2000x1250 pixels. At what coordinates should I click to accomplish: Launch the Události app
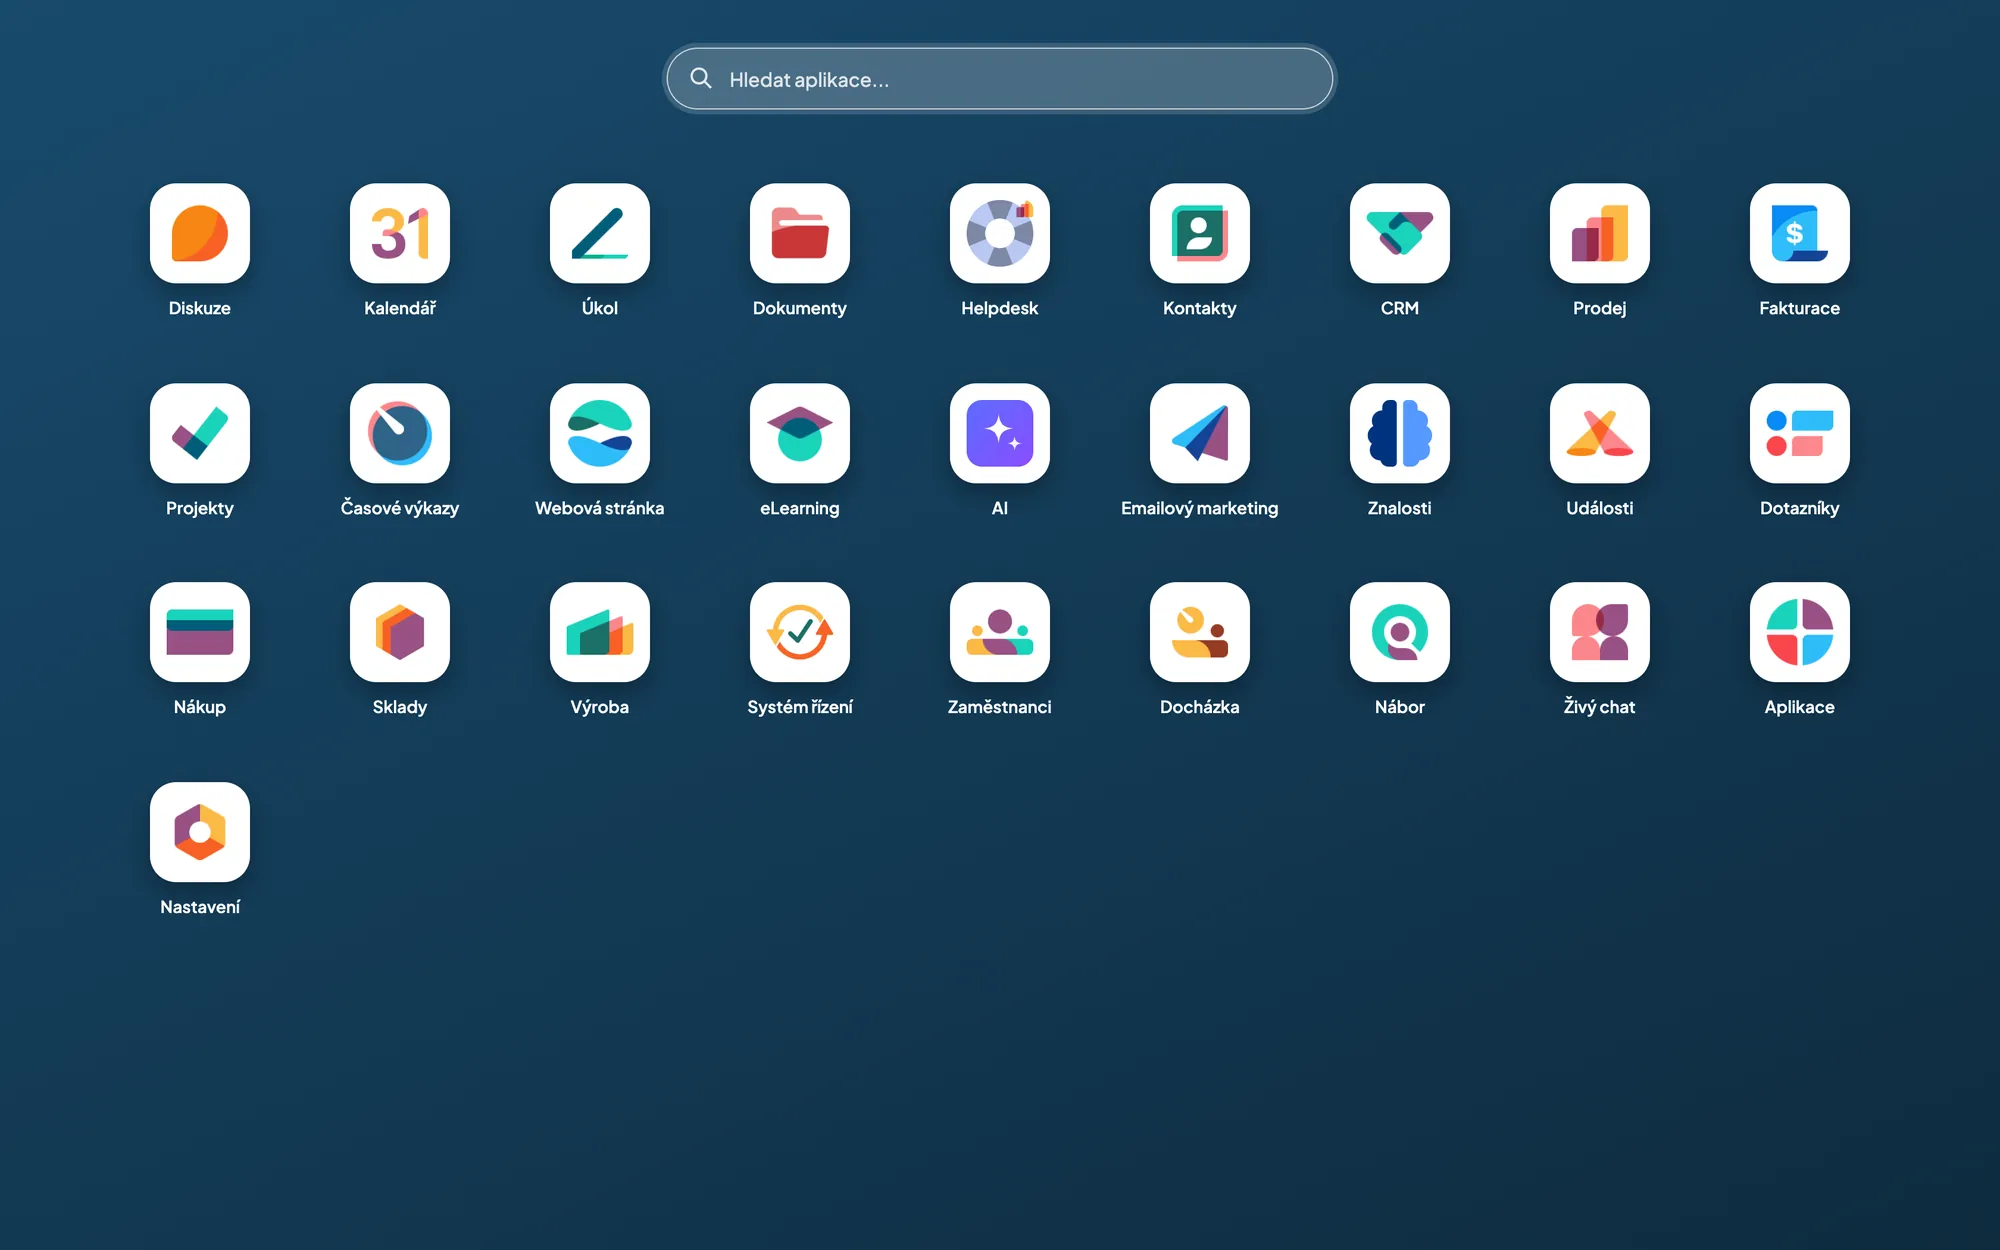click(1600, 433)
